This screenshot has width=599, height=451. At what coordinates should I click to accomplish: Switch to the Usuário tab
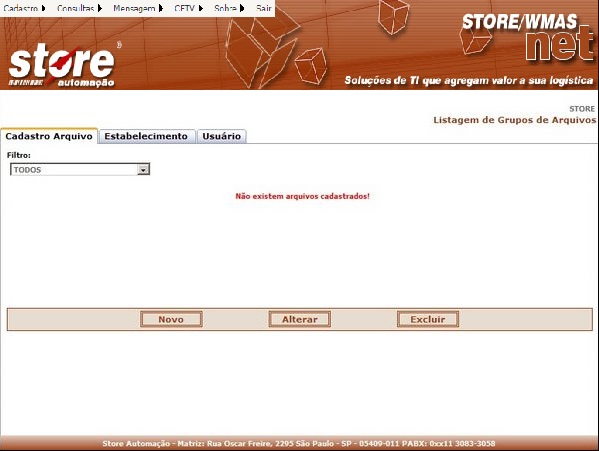(x=222, y=136)
